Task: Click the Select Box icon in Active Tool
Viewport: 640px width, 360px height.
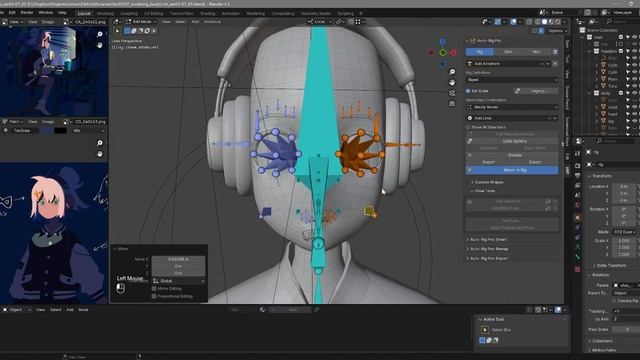Action: (485, 330)
